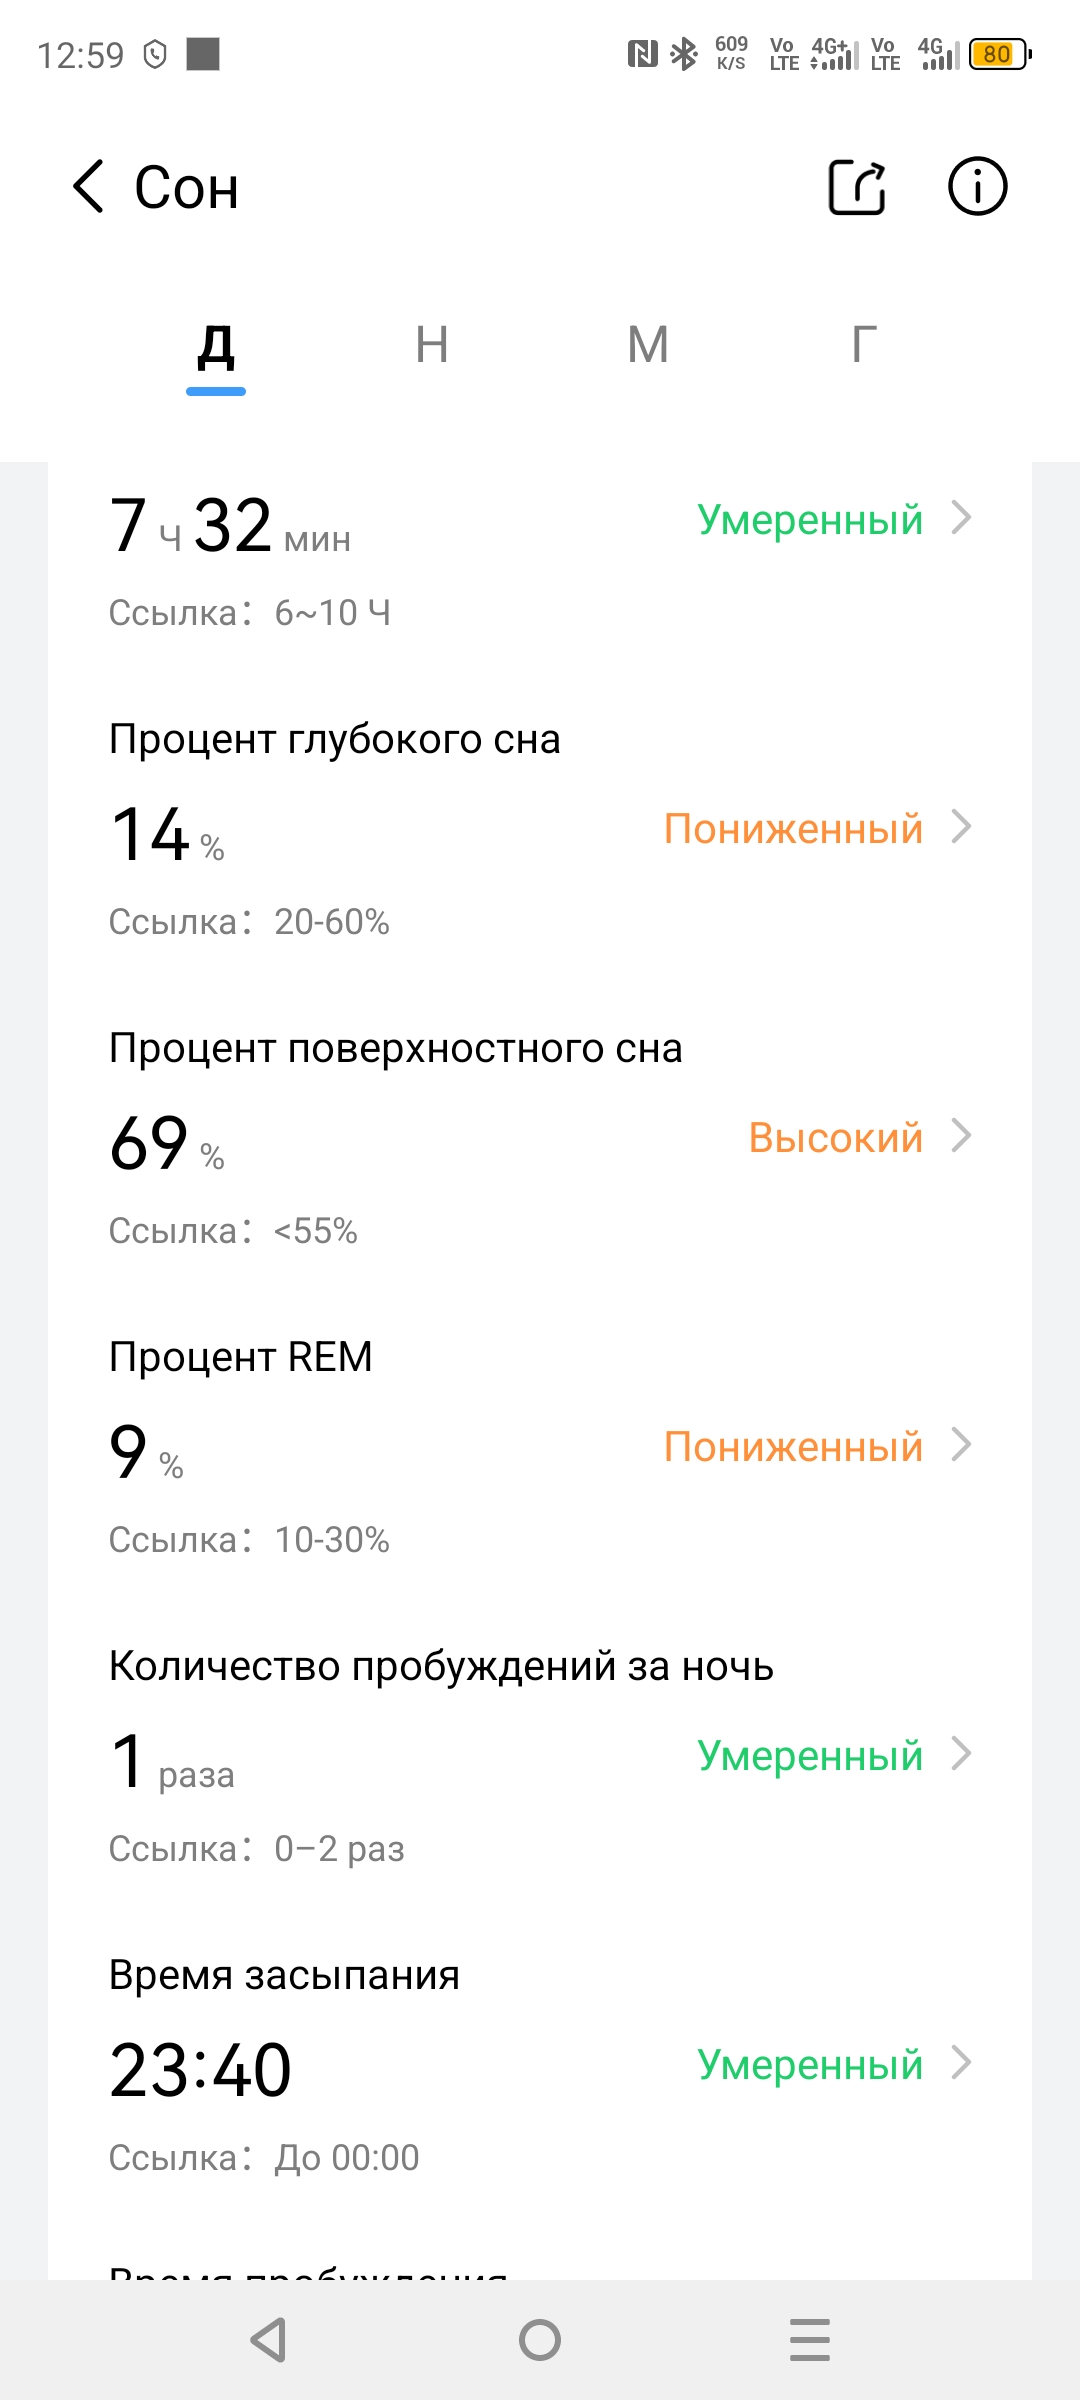The height and width of the screenshot is (2400, 1080).
Task: Tap the back arrow next to Сон
Action: (x=89, y=187)
